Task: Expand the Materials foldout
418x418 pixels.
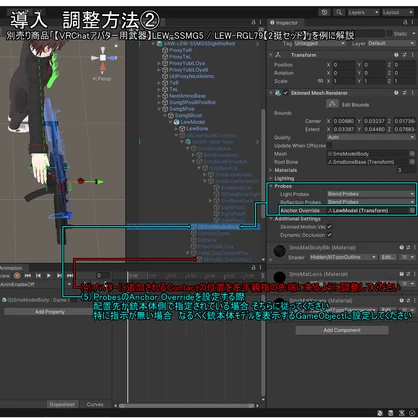Action: click(x=271, y=170)
